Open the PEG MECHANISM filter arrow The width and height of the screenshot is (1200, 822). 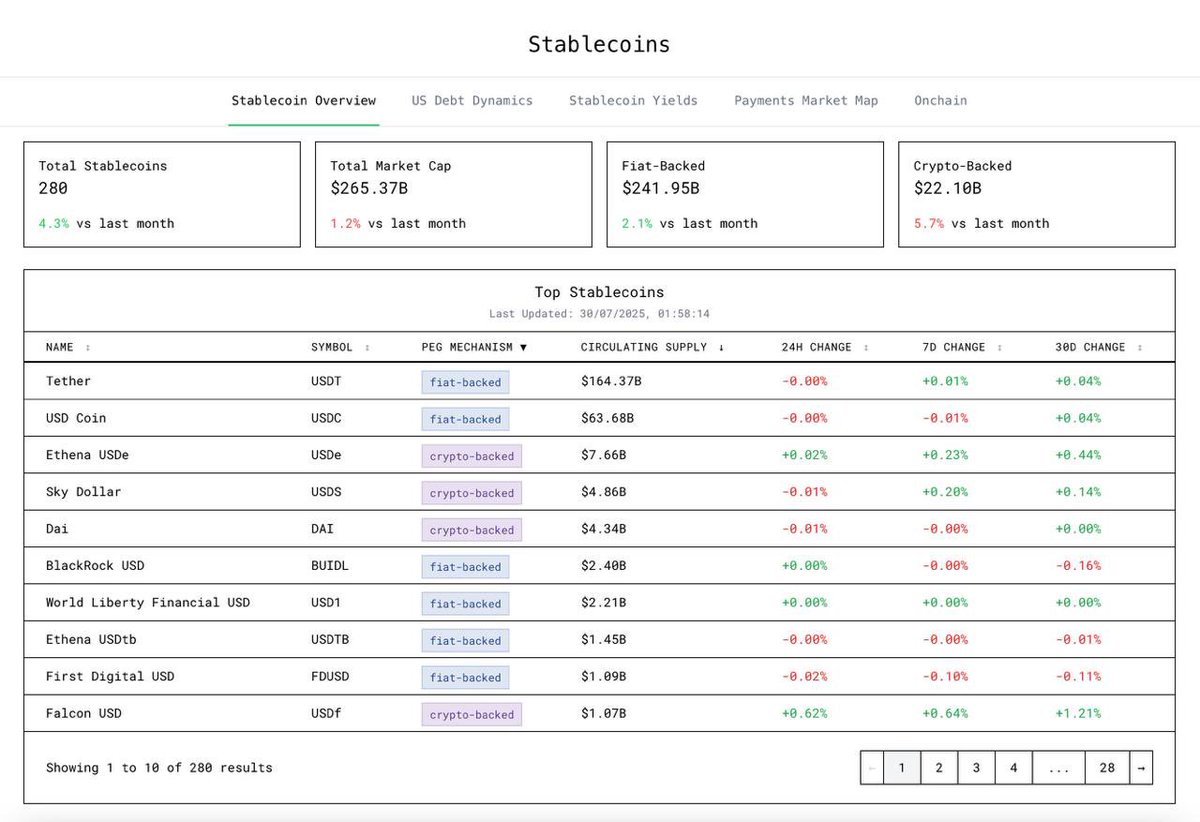[523, 347]
